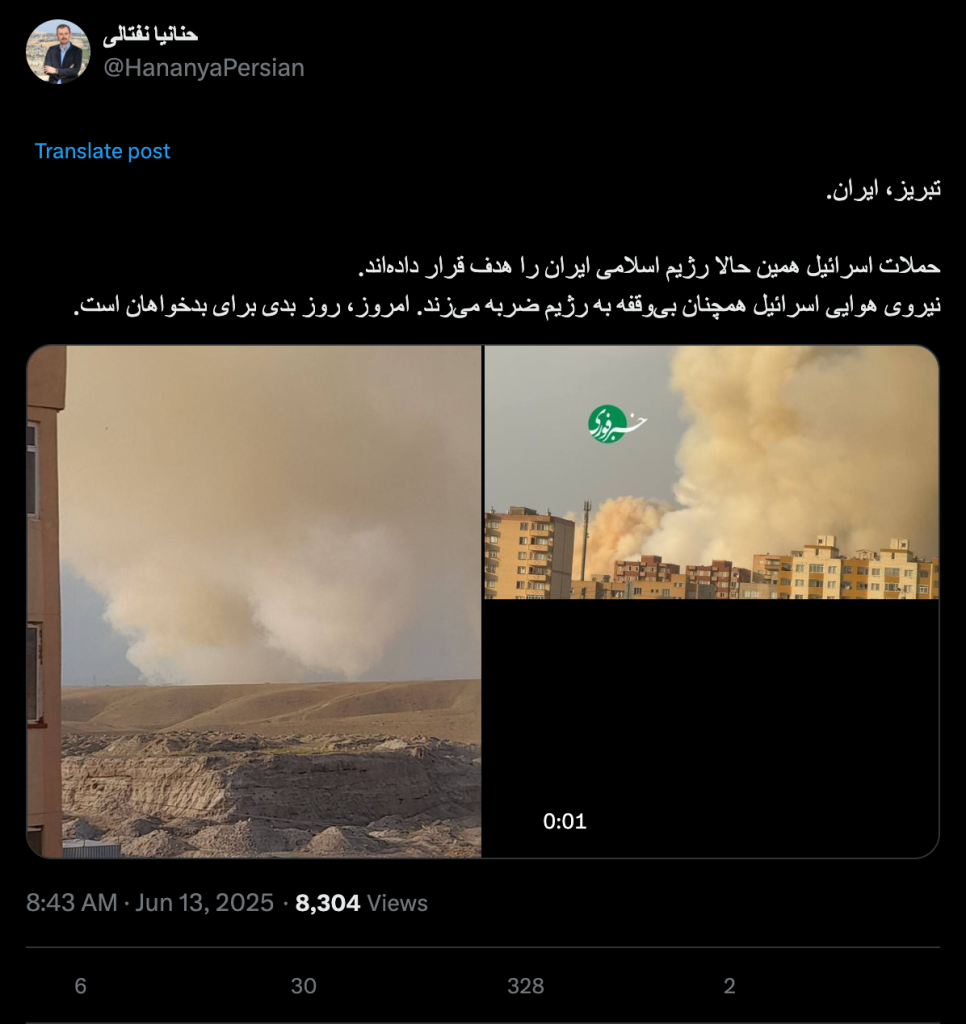This screenshot has height=1024, width=966.
Task: Click the Translate post link
Action: click(x=102, y=151)
